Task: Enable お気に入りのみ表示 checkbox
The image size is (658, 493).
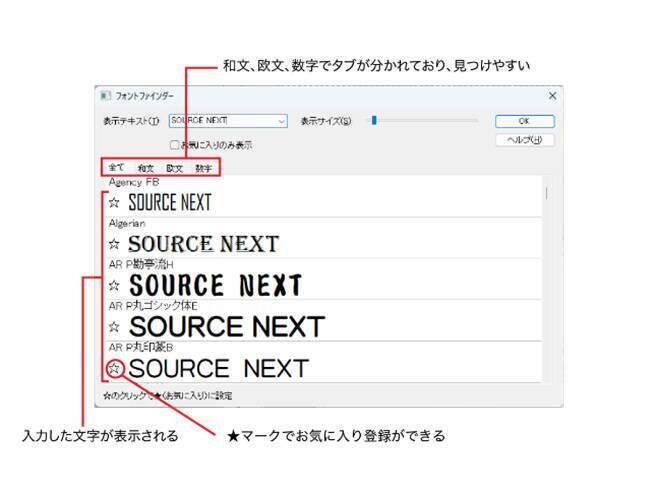Action: point(174,145)
